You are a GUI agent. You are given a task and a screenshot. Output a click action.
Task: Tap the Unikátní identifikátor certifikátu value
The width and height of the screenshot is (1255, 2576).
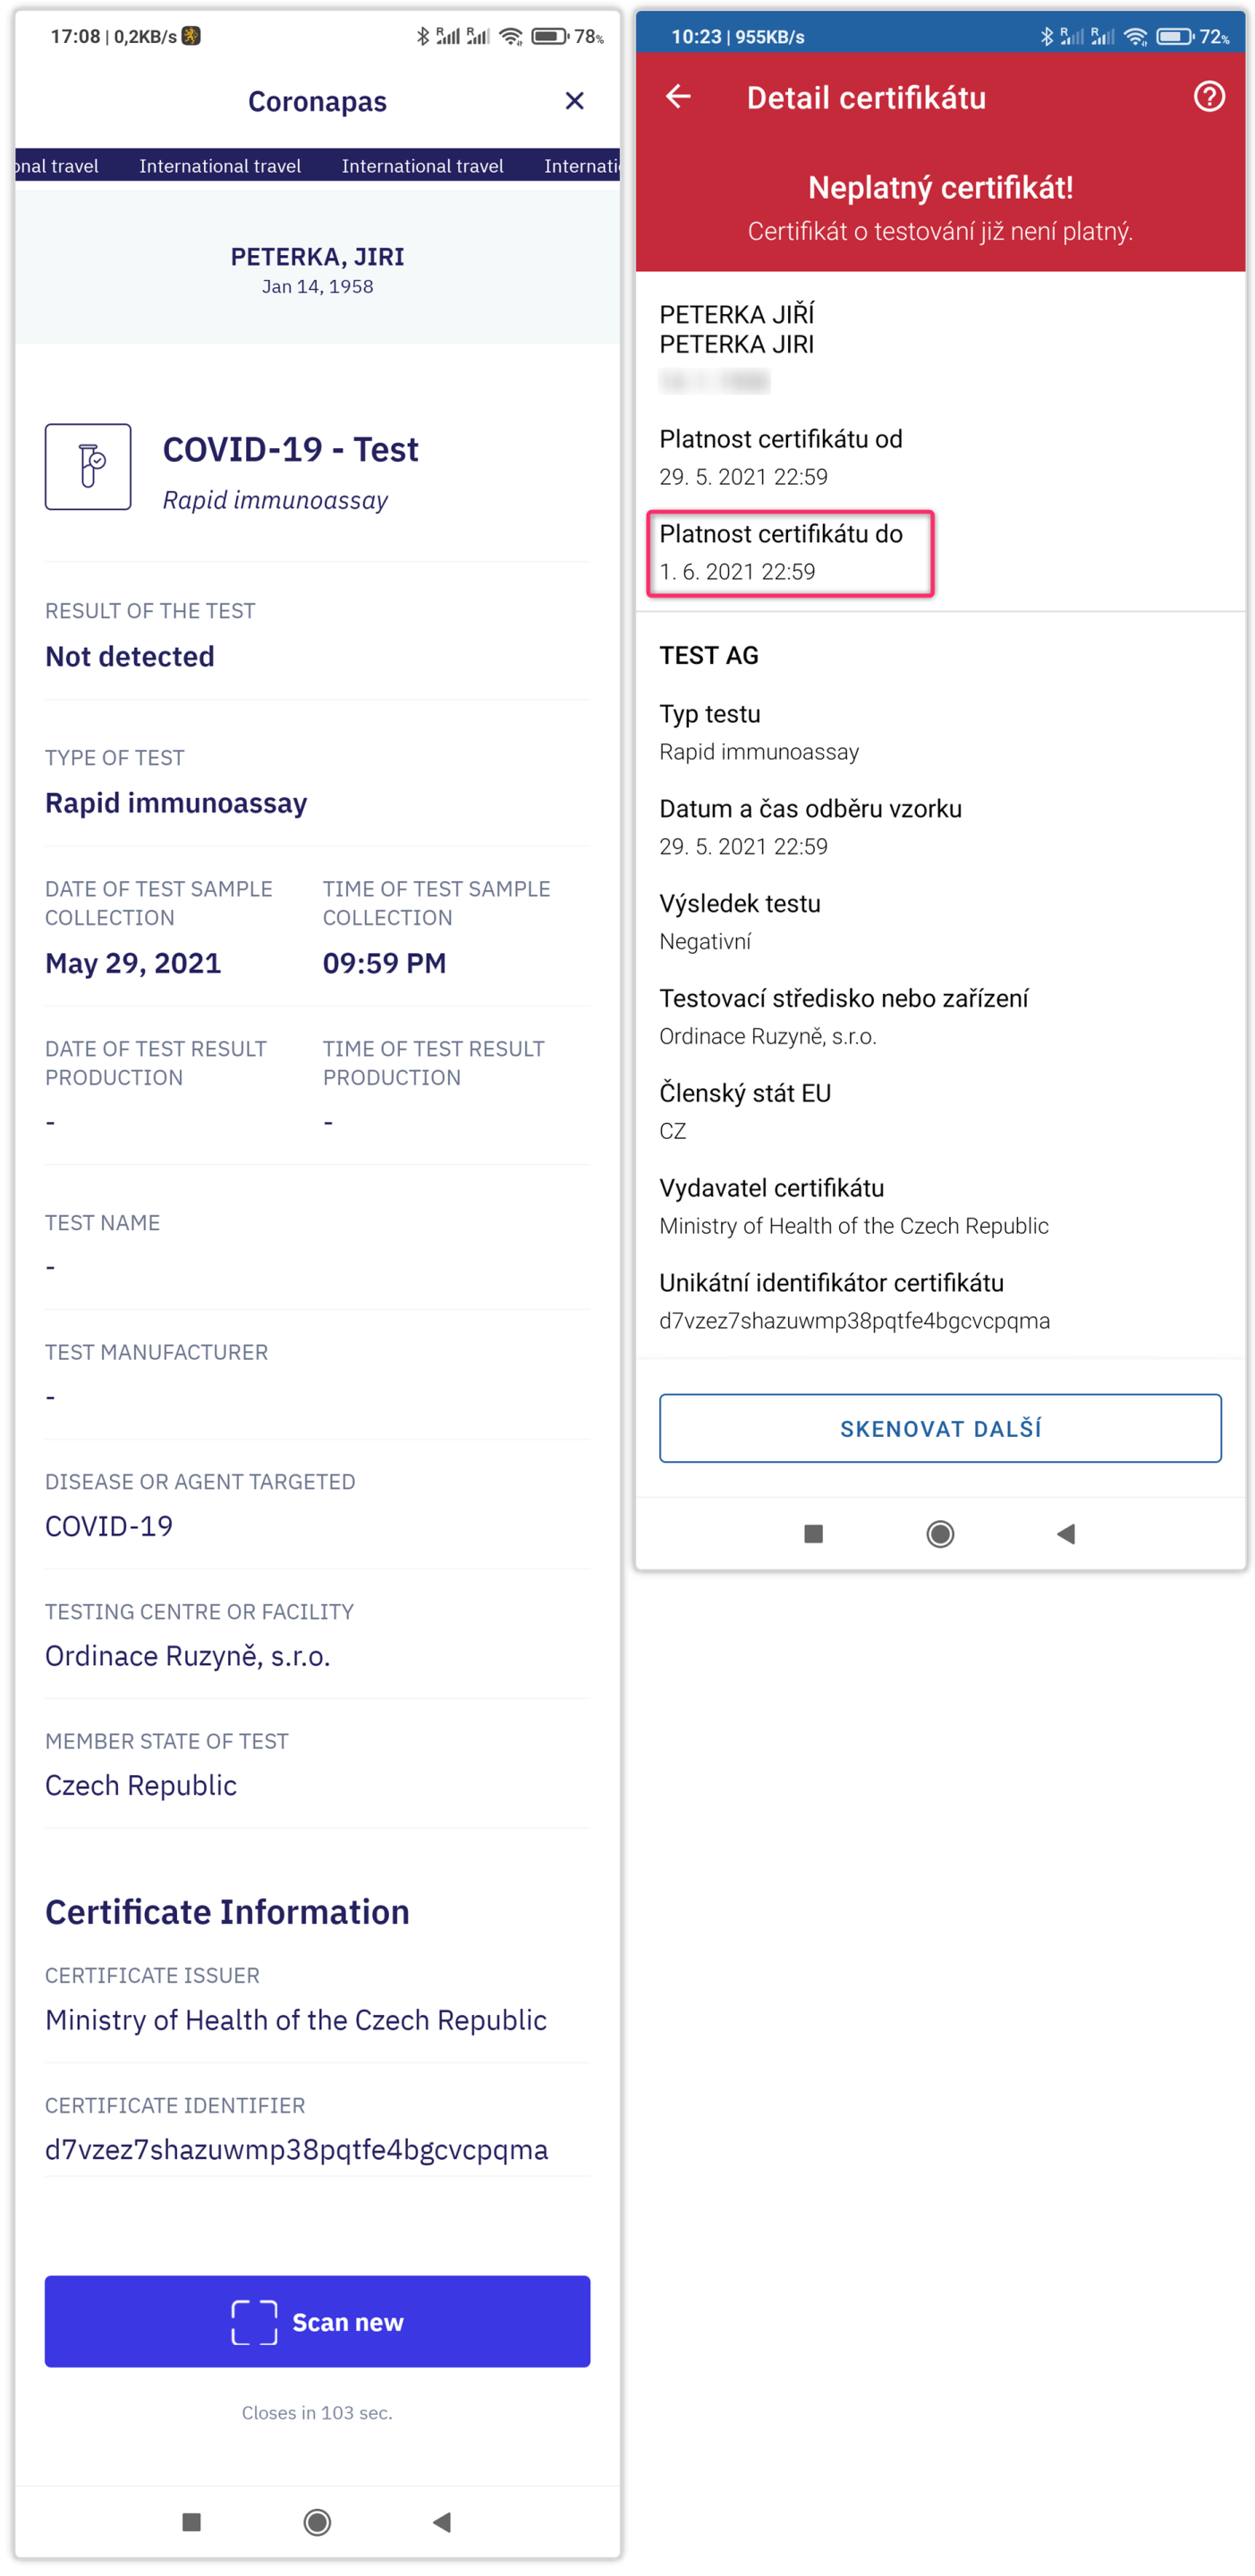click(x=854, y=1320)
